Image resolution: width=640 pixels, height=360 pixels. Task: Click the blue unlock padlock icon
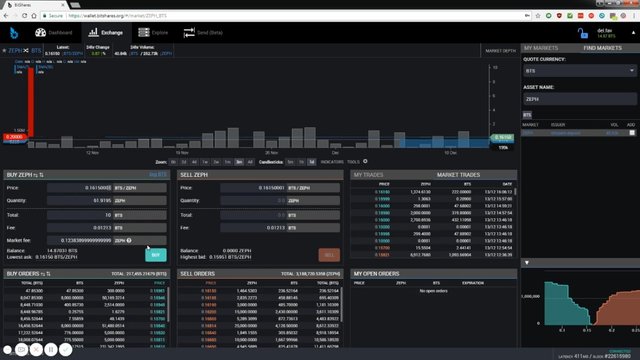tap(582, 33)
